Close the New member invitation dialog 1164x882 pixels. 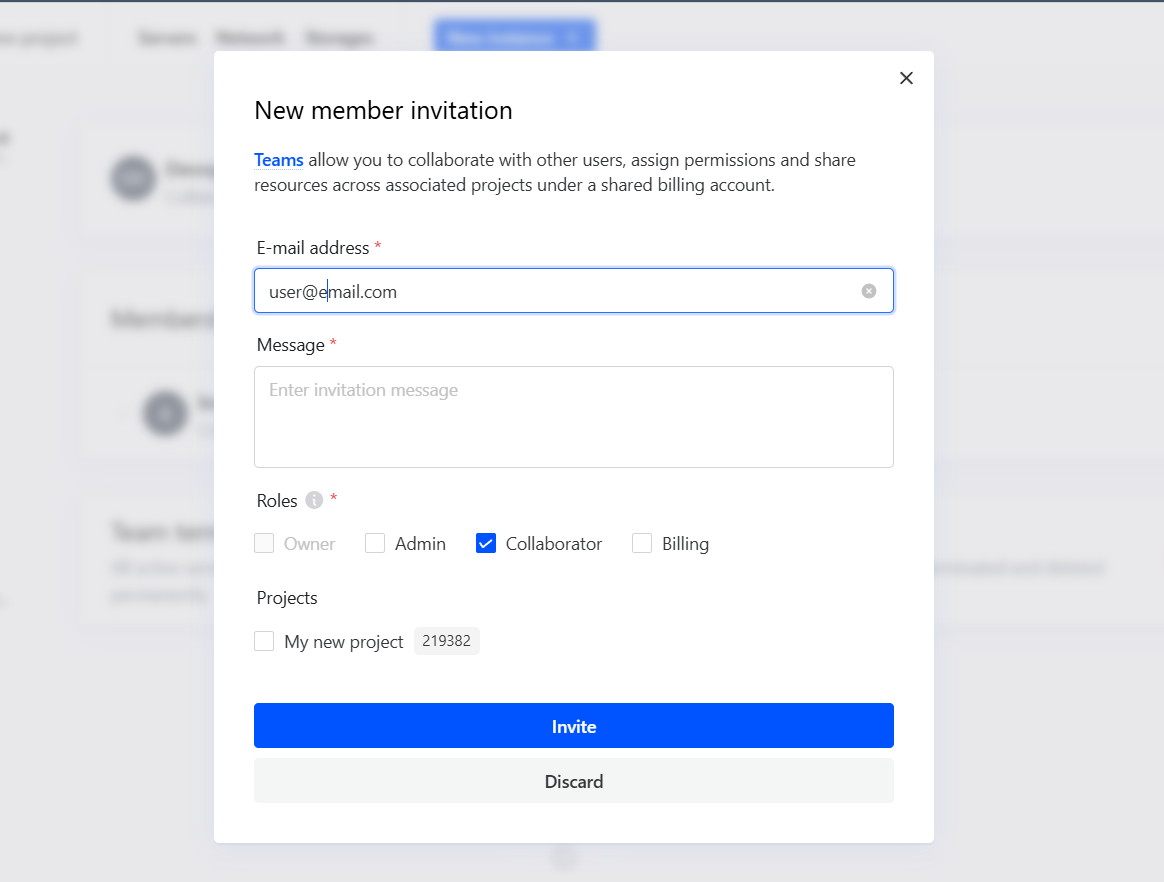(906, 78)
